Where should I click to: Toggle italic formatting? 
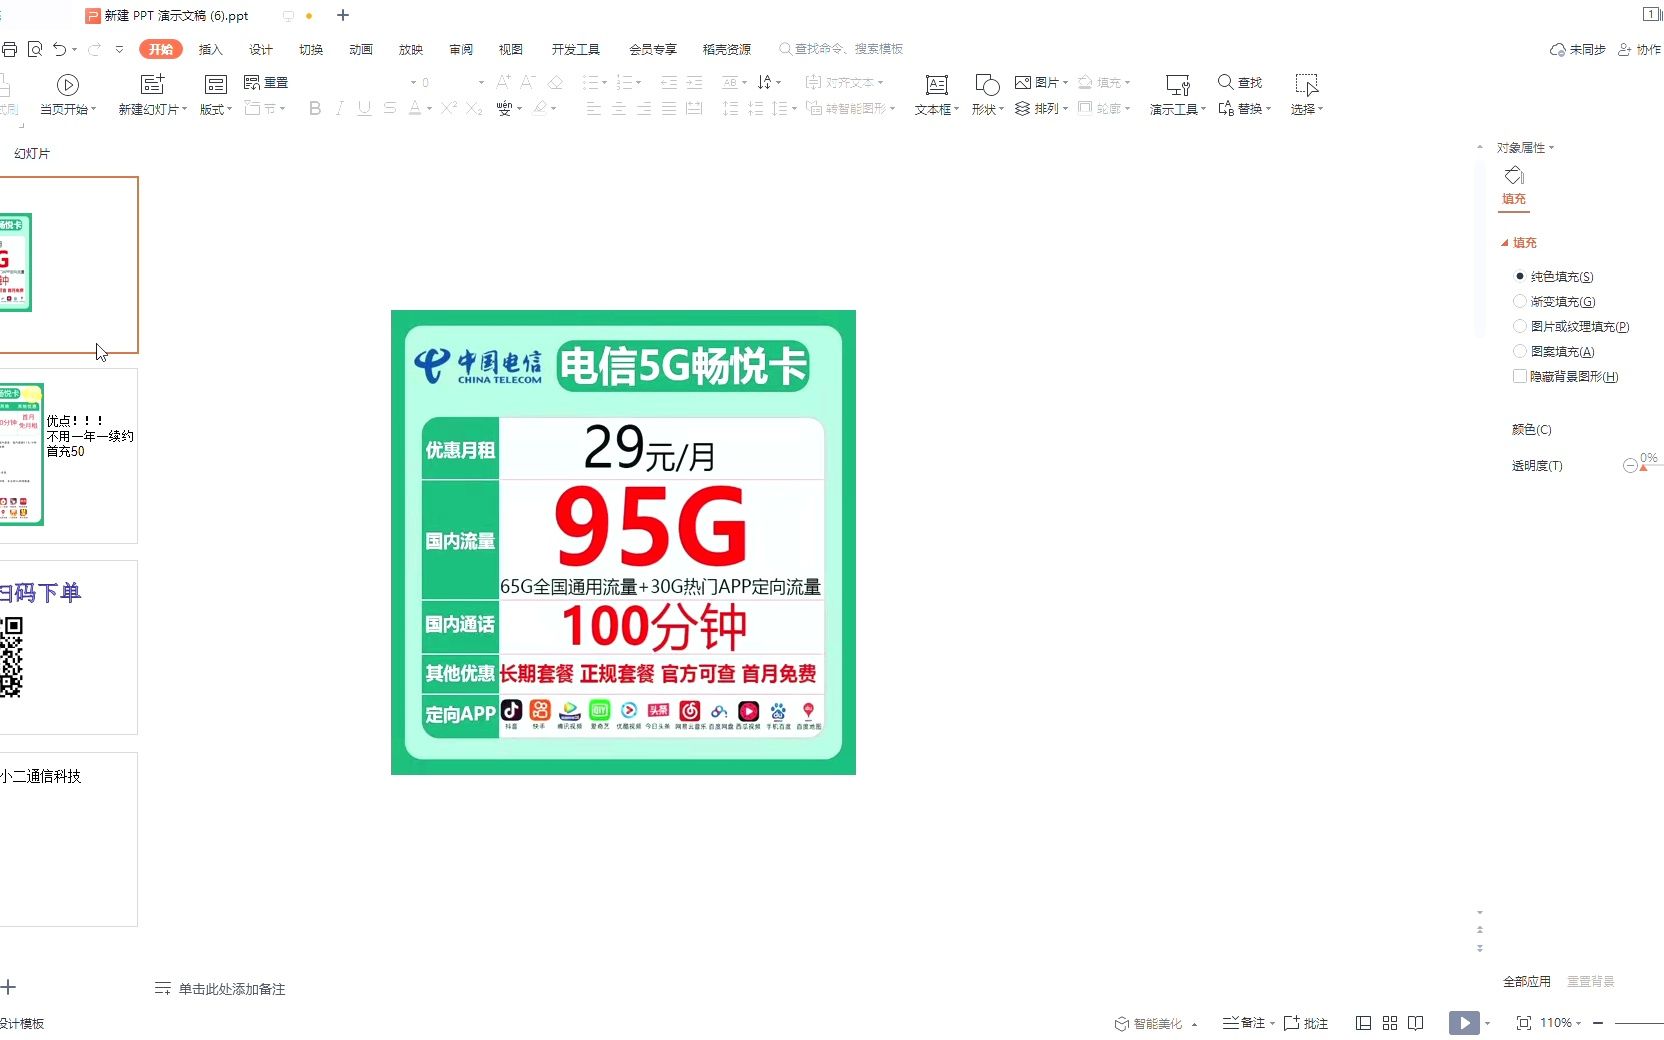(339, 108)
